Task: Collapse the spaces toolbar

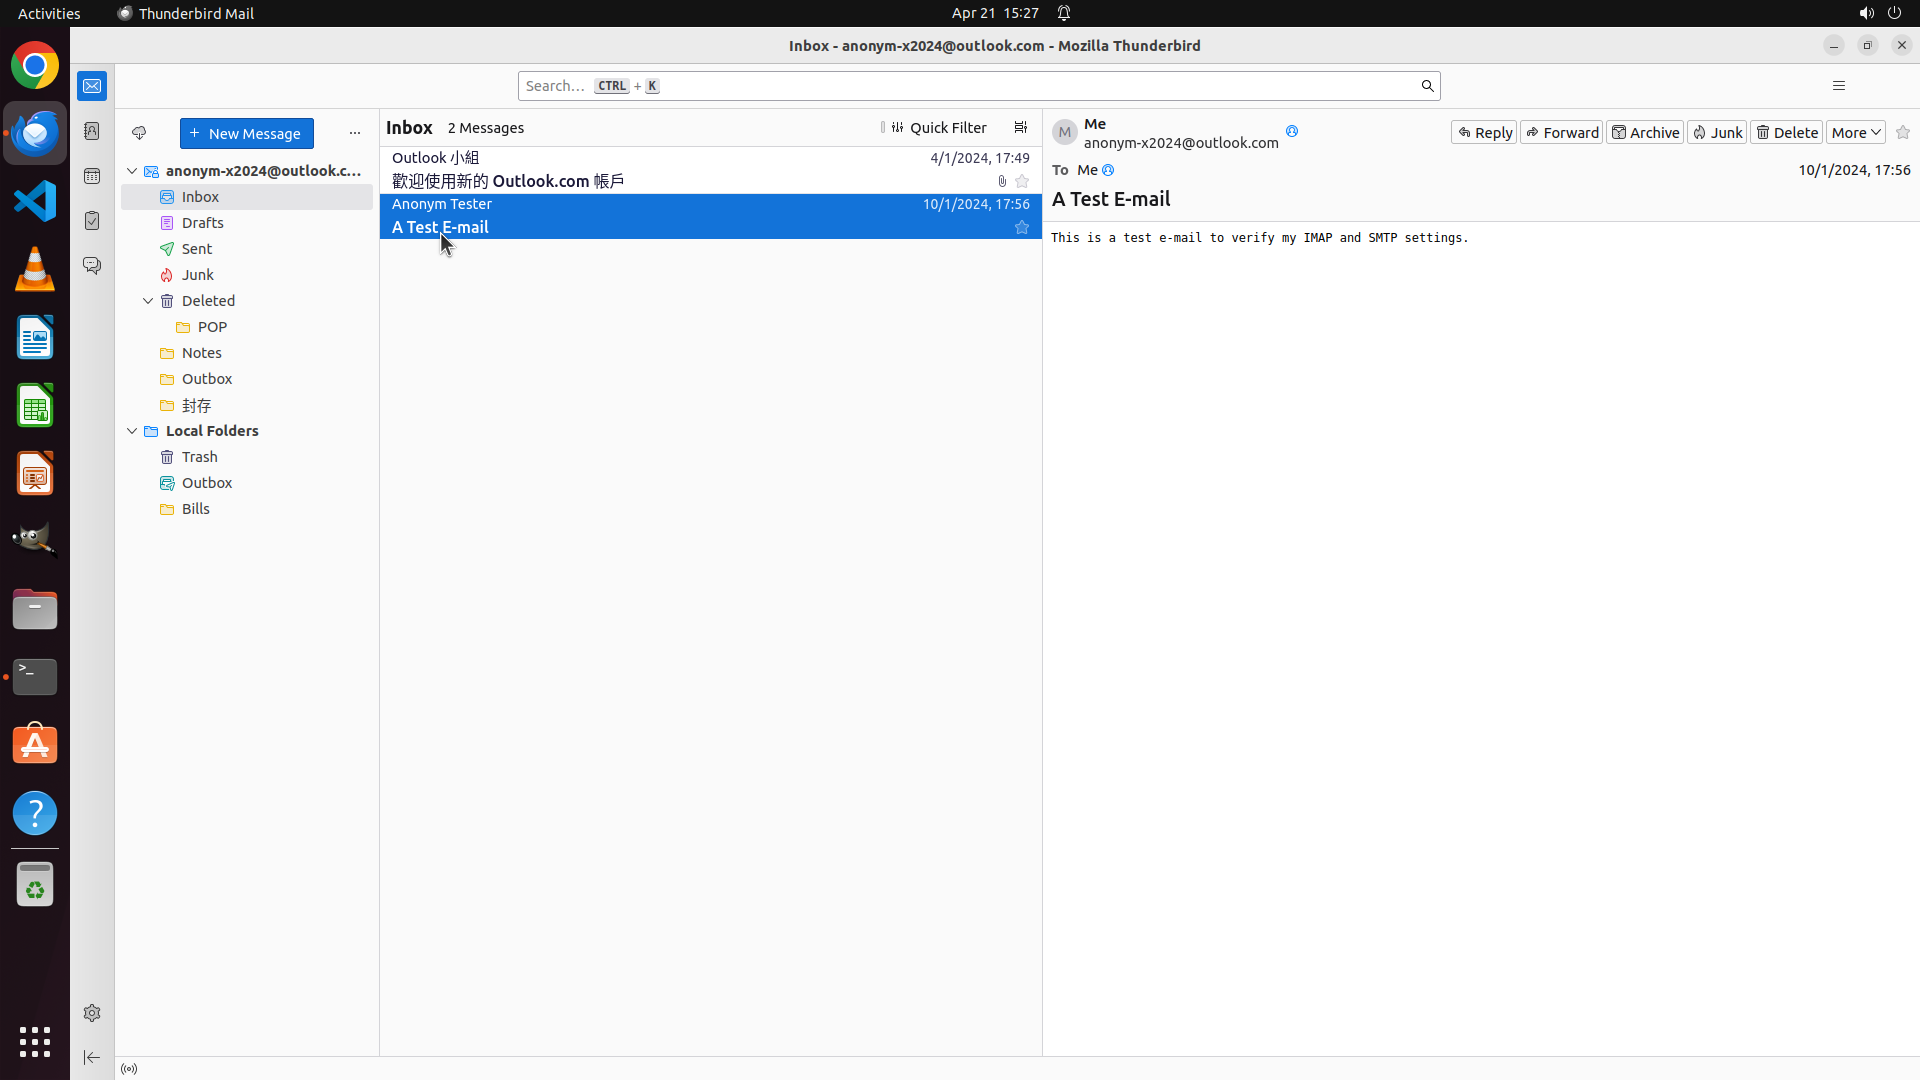Action: (92, 1057)
